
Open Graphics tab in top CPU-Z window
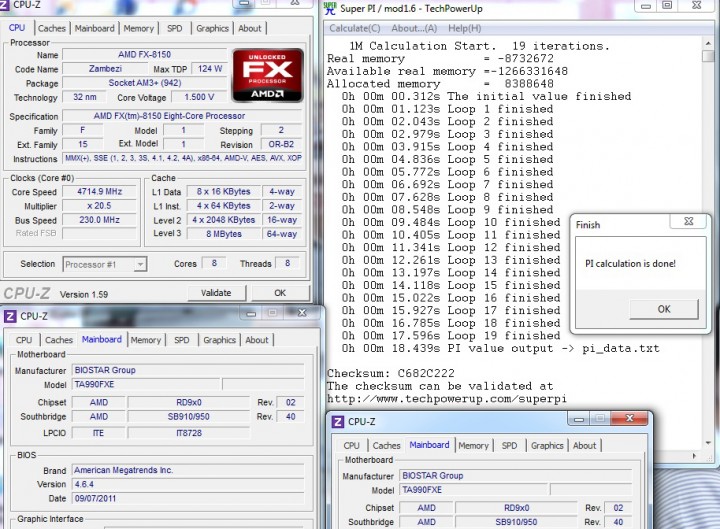[212, 28]
